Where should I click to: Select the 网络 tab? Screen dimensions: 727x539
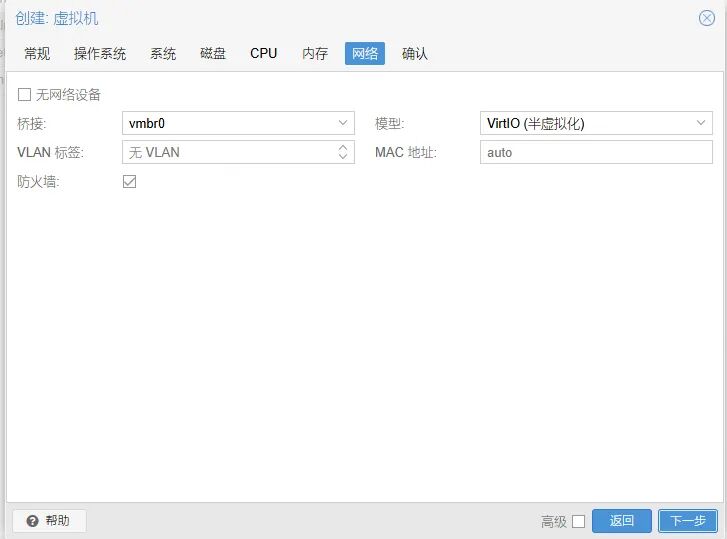(365, 54)
